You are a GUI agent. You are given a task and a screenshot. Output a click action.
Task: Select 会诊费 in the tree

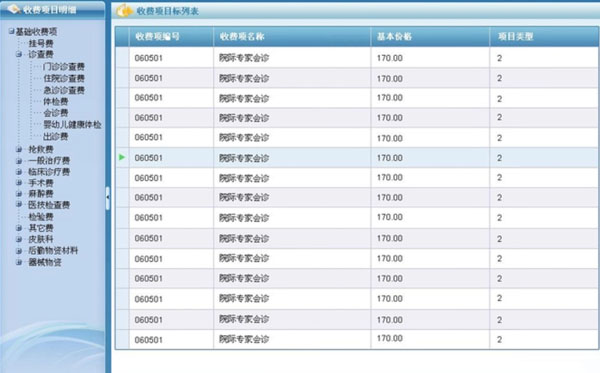55,113
